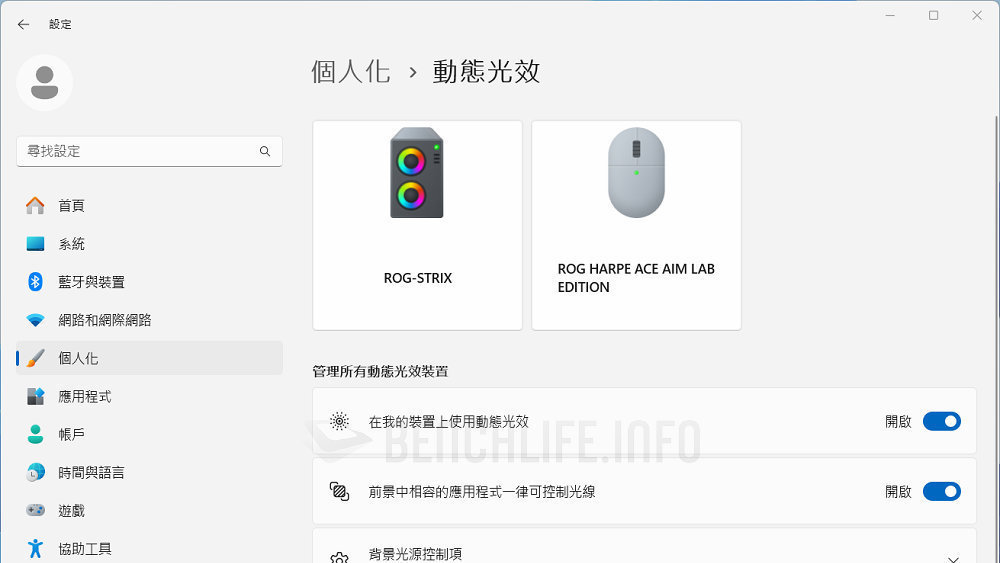Select the 藍牙與裝置 Bluetooth icon
This screenshot has height=563, width=1000.
[35, 282]
